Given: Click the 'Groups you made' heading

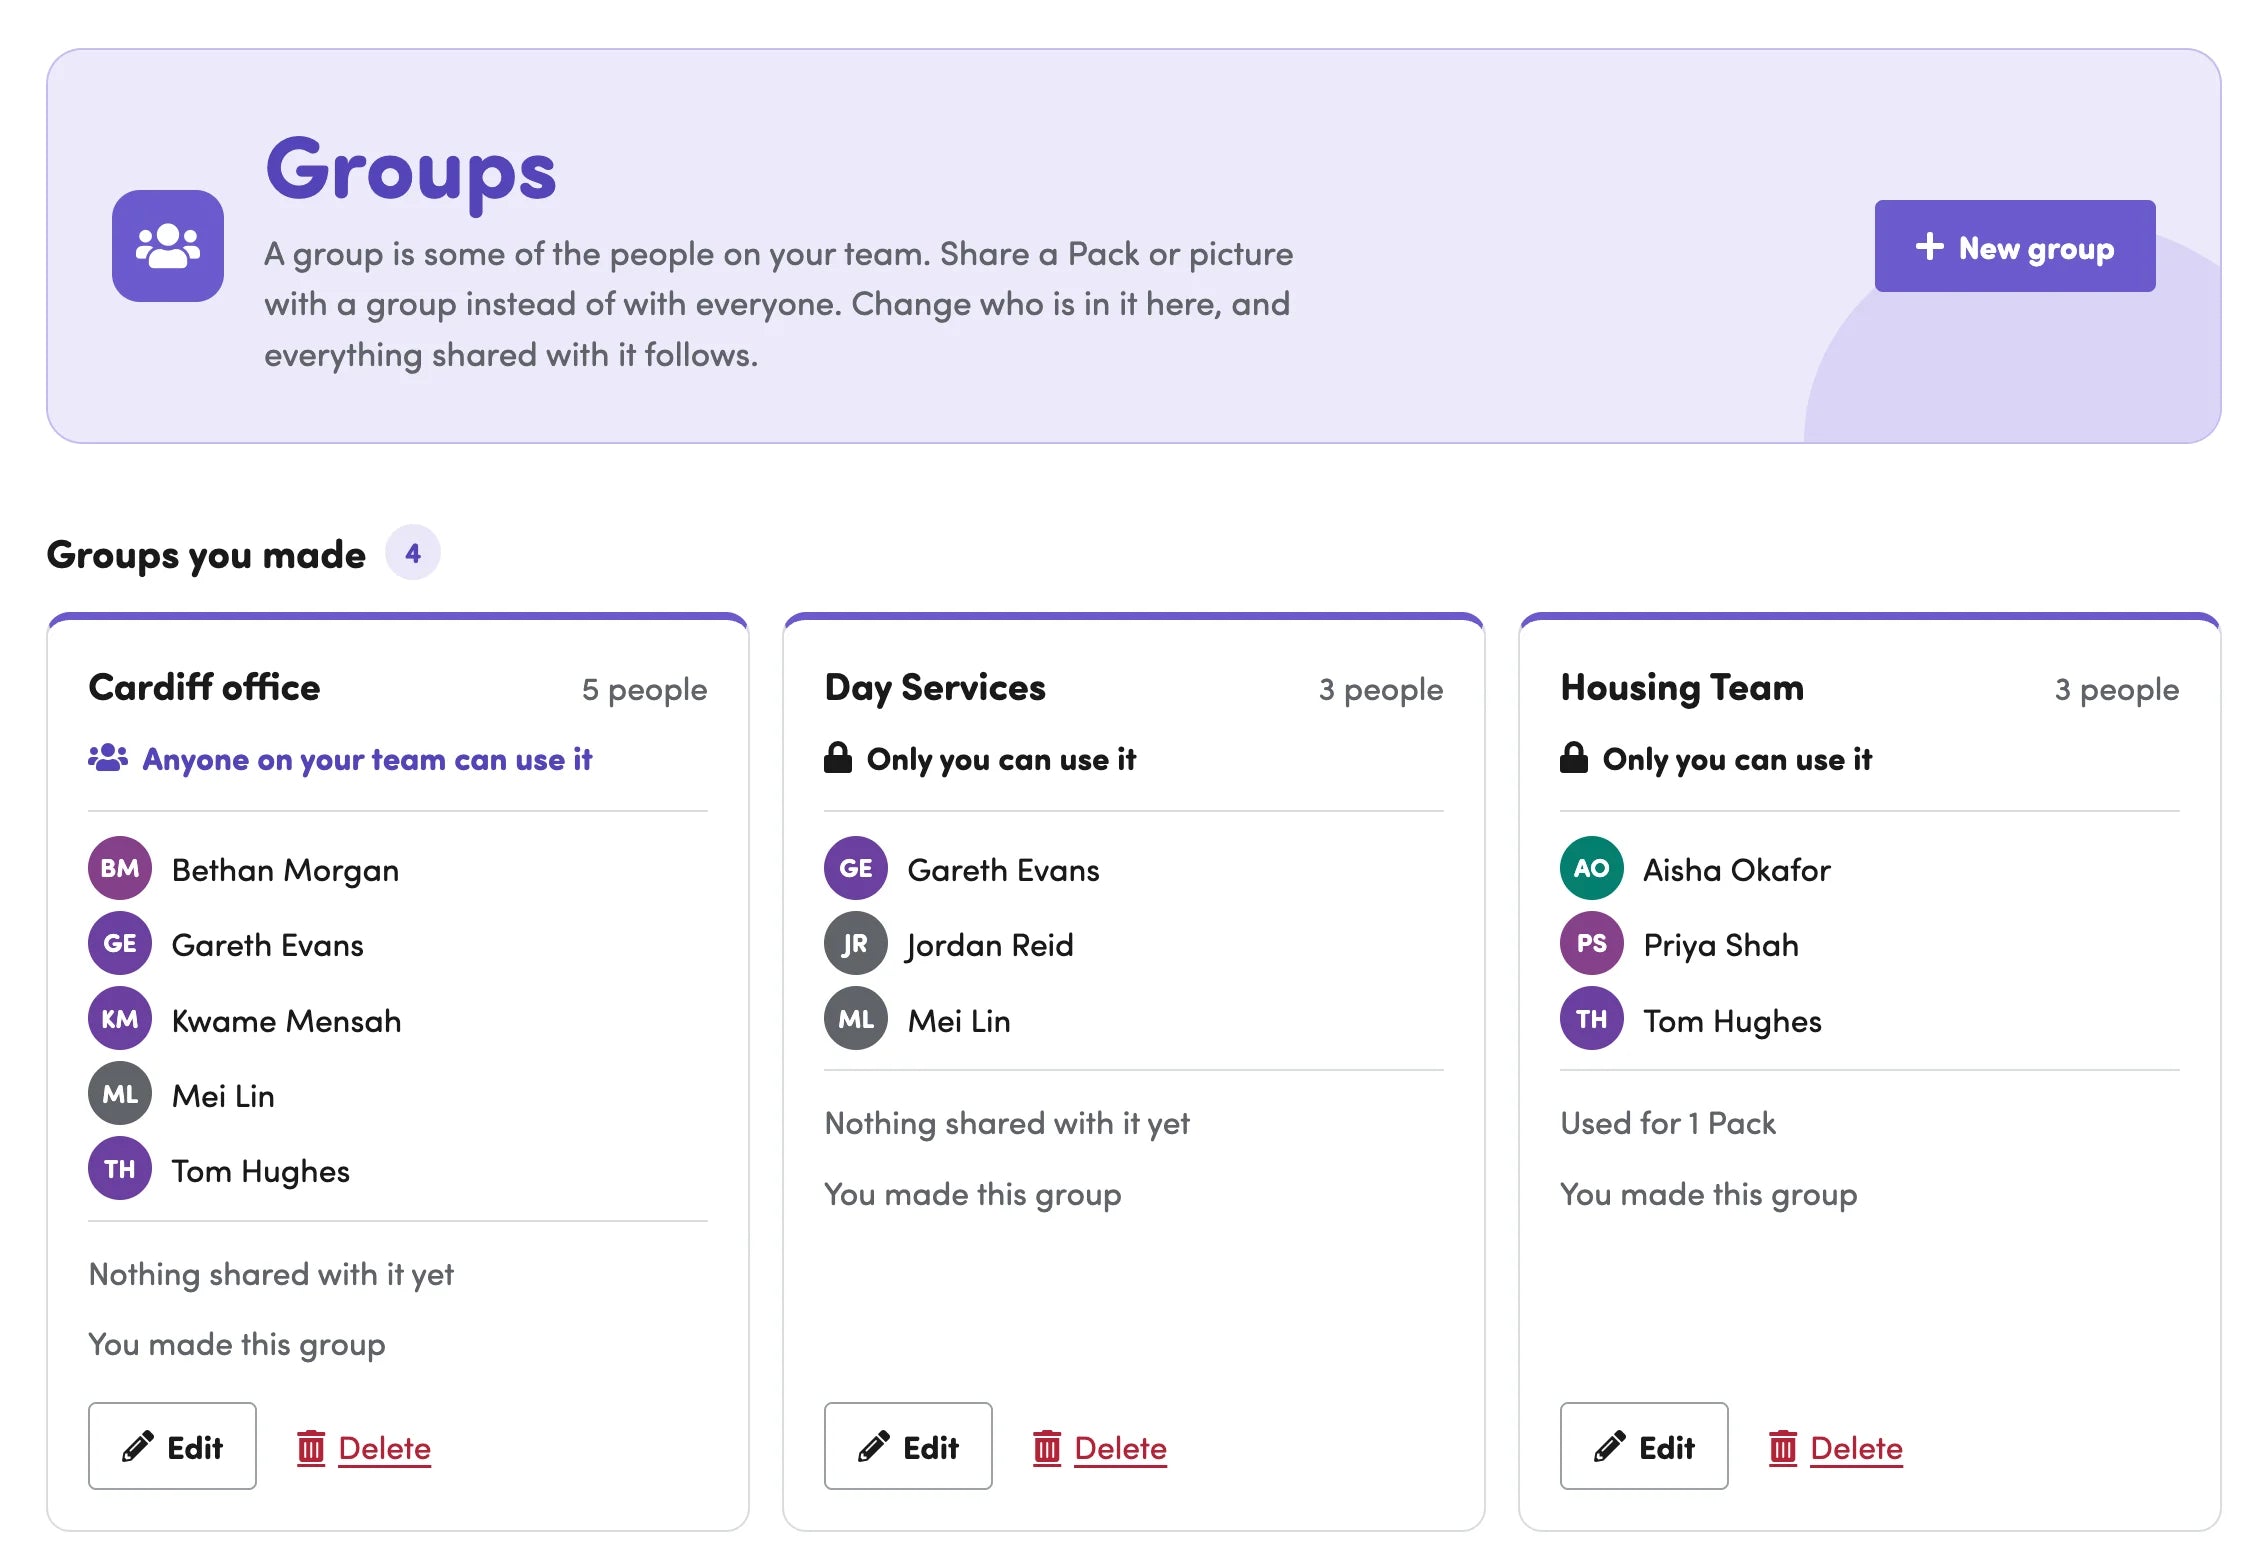Looking at the screenshot, I should click(206, 555).
